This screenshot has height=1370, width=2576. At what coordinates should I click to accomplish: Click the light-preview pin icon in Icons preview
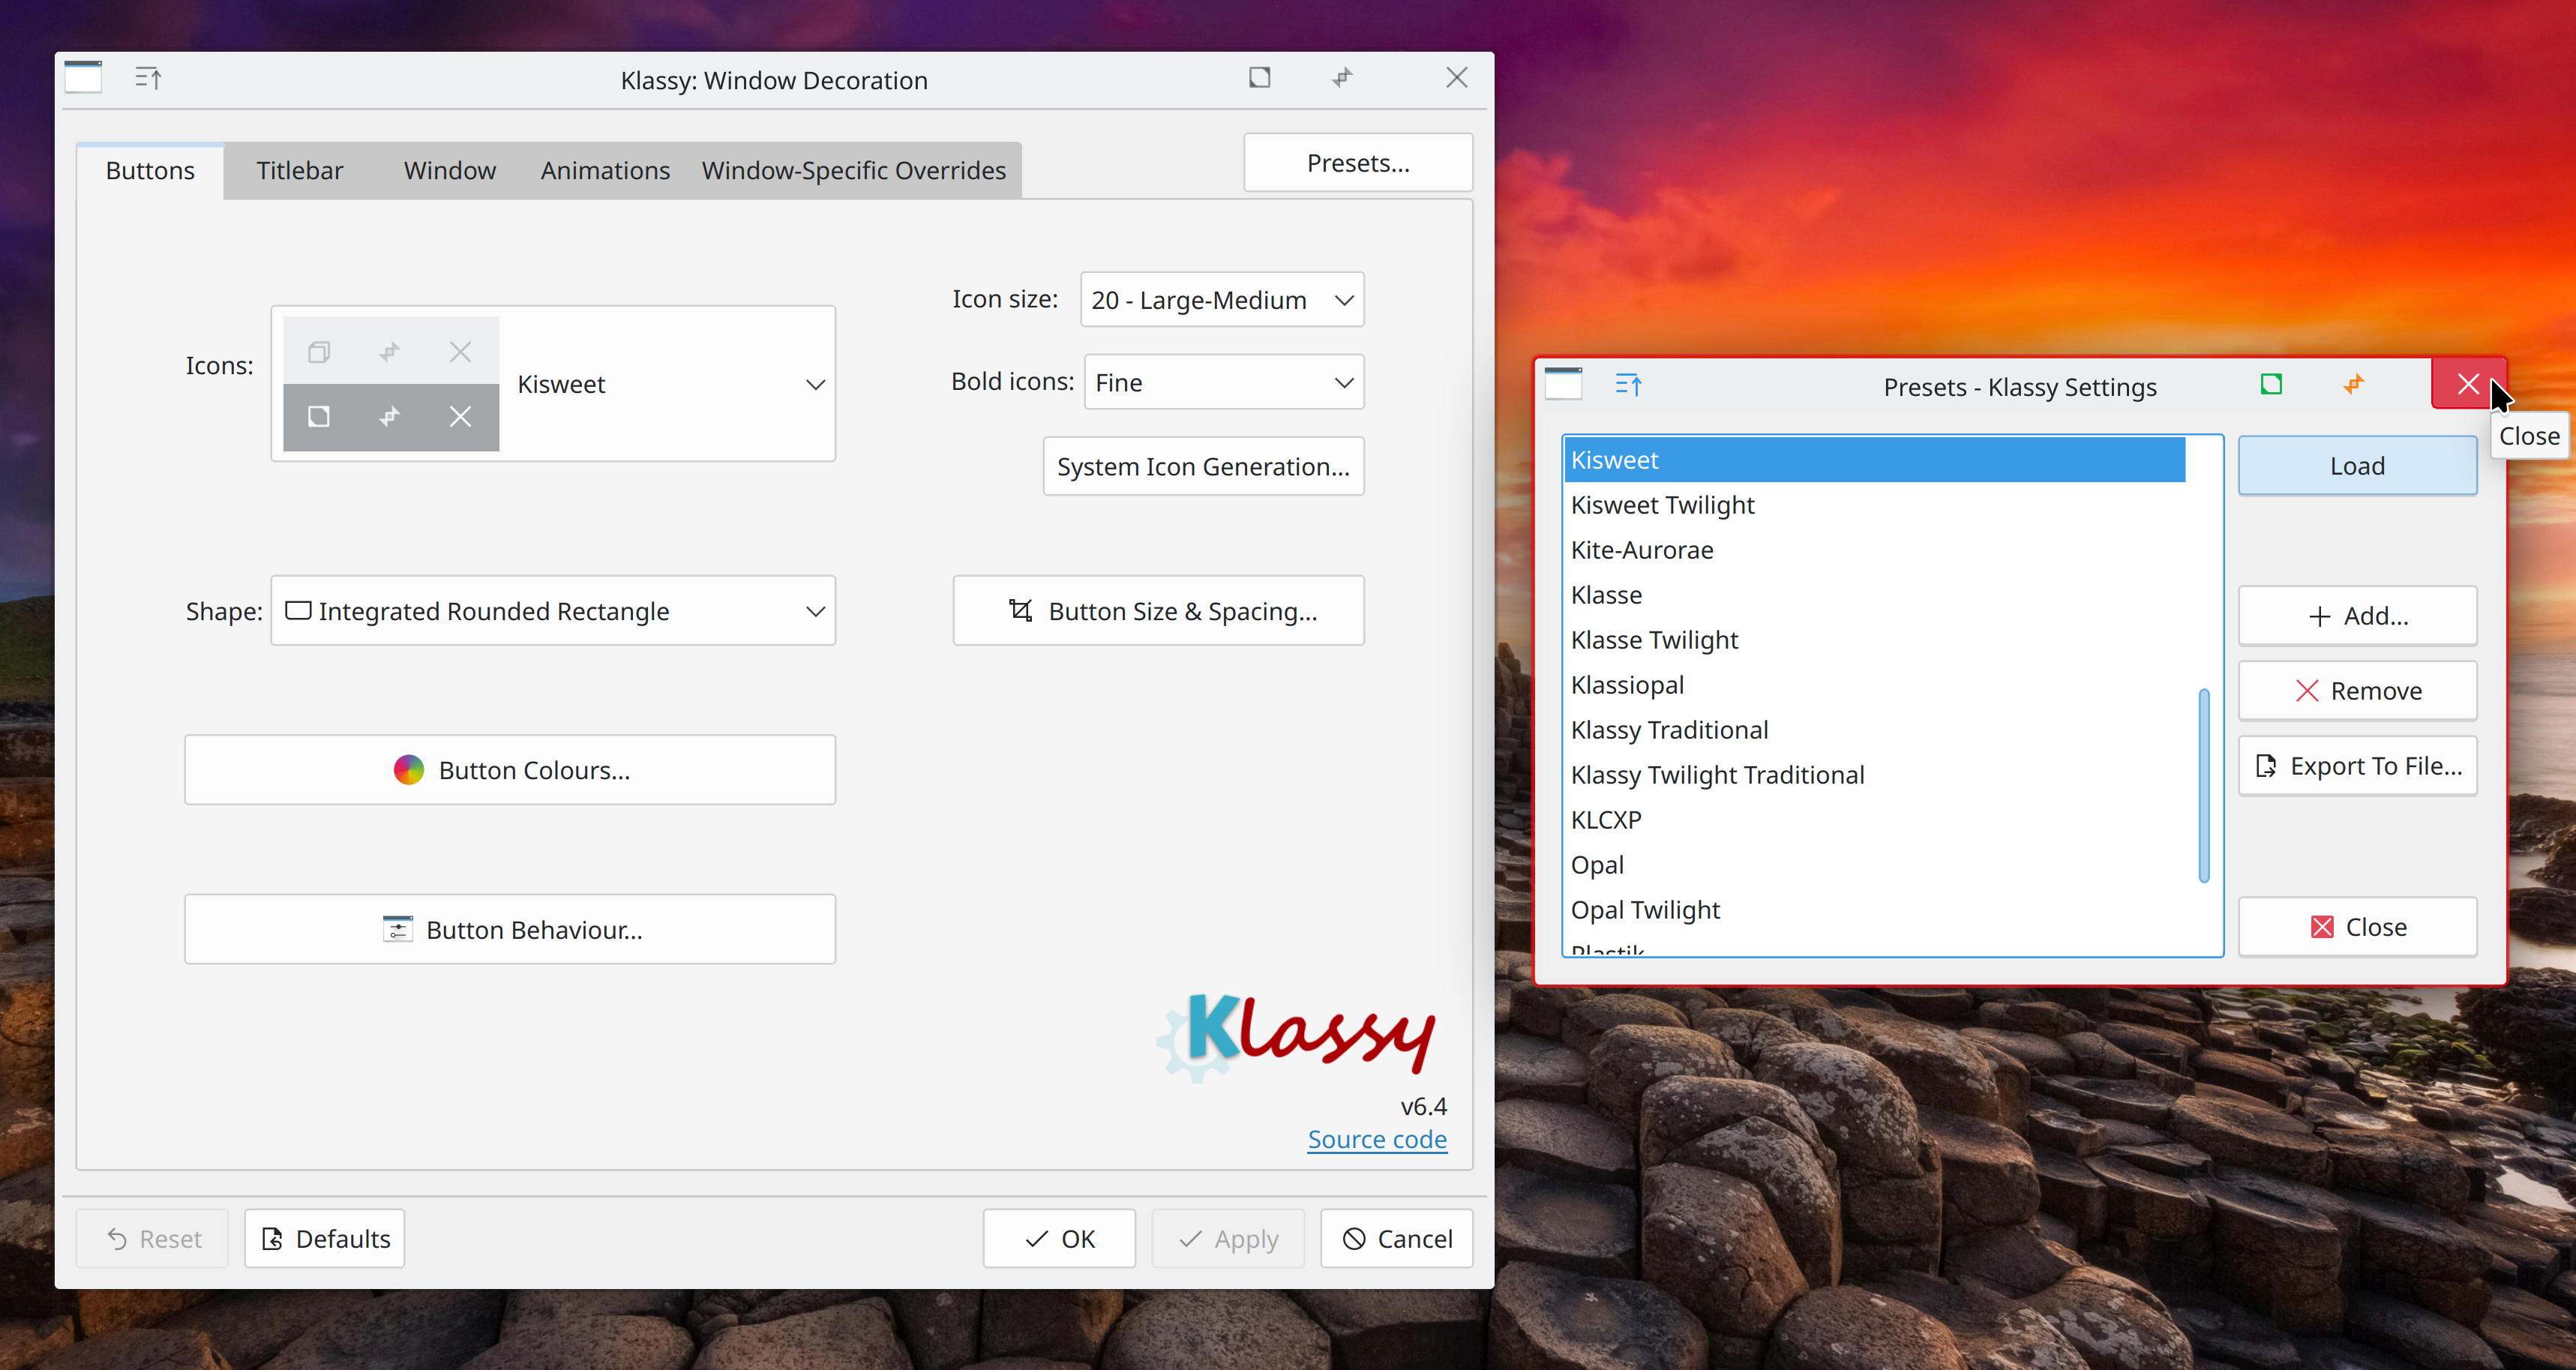coord(390,352)
